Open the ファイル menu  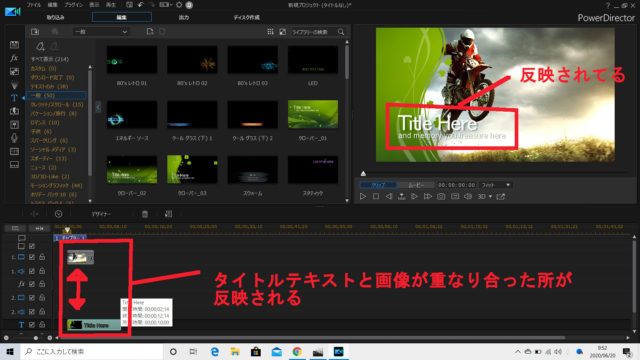coord(34,5)
